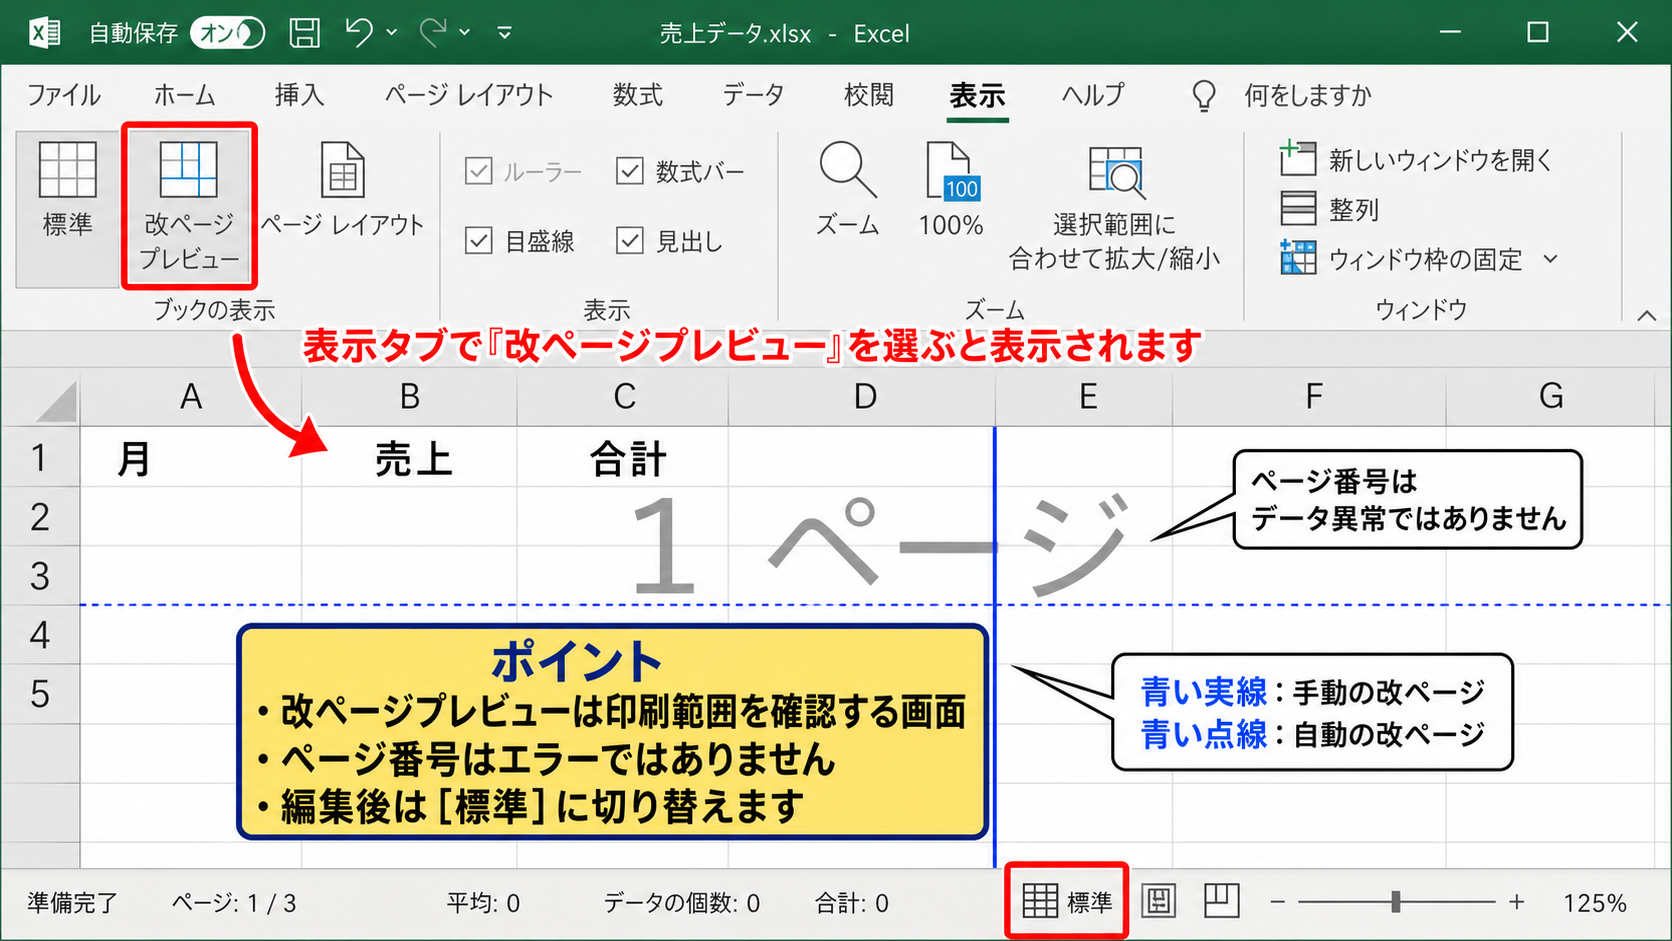Select row 5 header
1672x941 pixels.
[x=40, y=694]
